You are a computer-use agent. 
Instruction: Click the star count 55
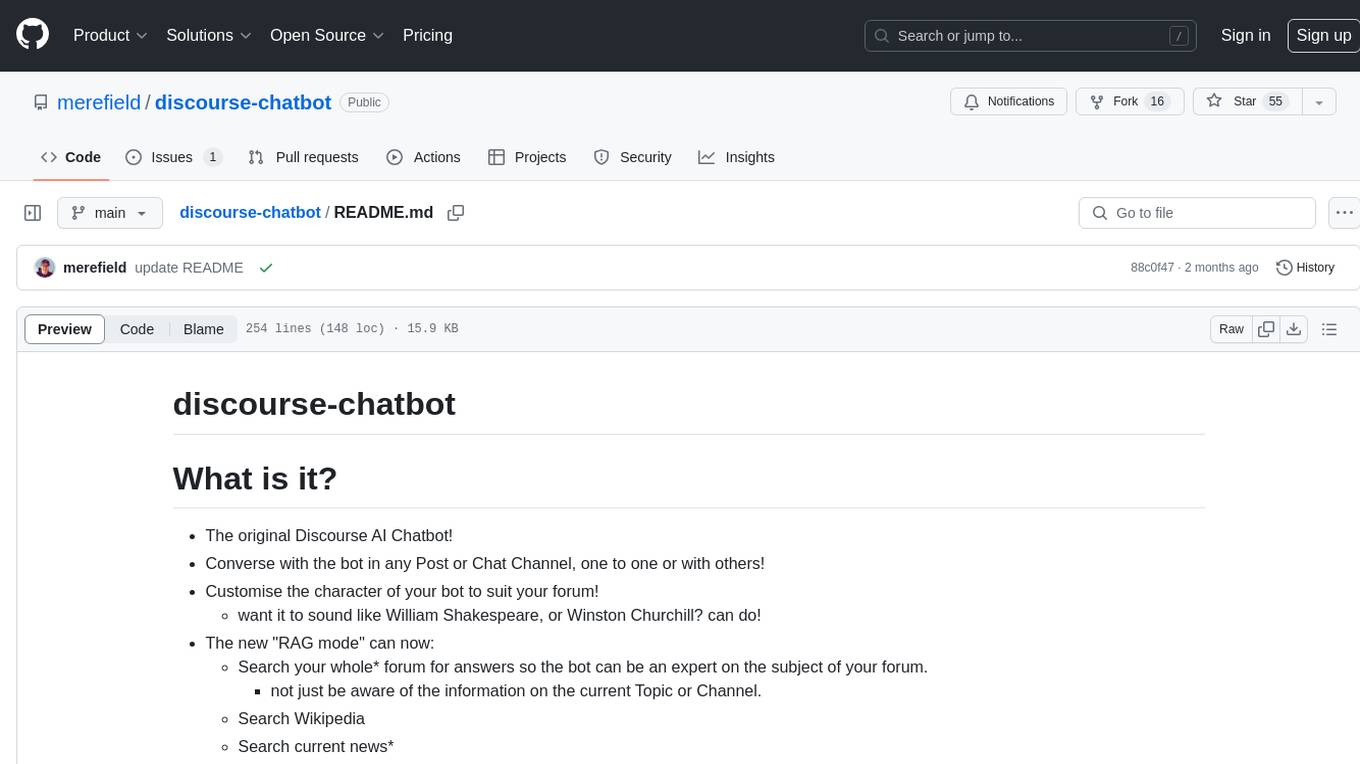[x=1275, y=102]
